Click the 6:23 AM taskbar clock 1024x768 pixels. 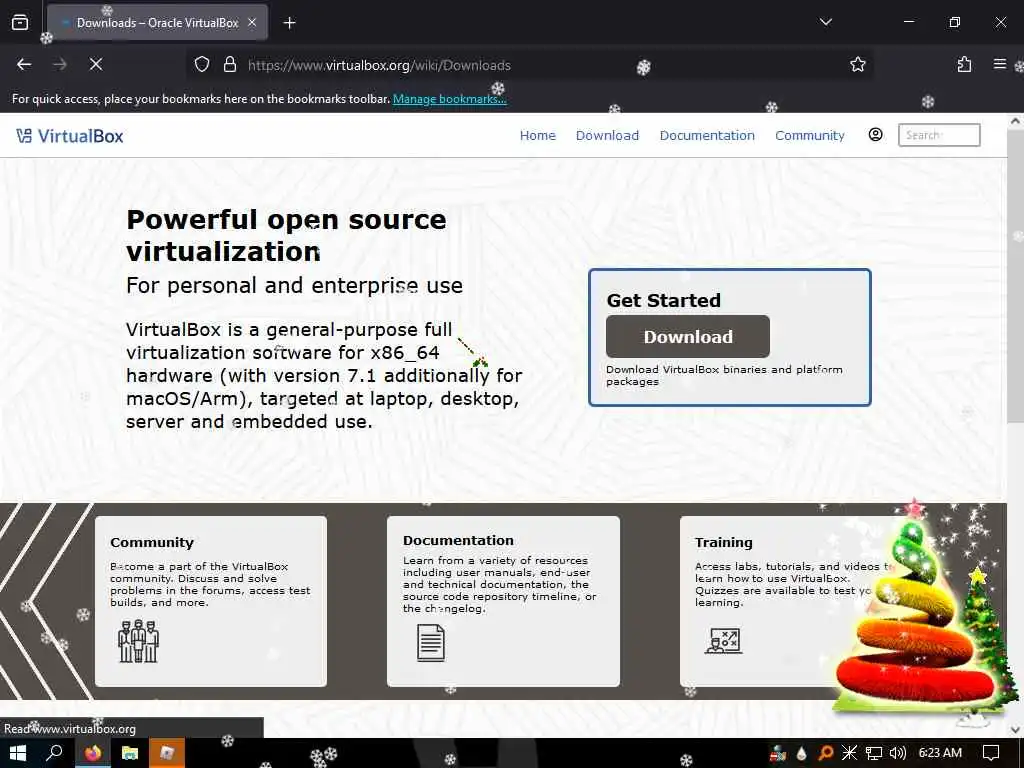tap(940, 753)
